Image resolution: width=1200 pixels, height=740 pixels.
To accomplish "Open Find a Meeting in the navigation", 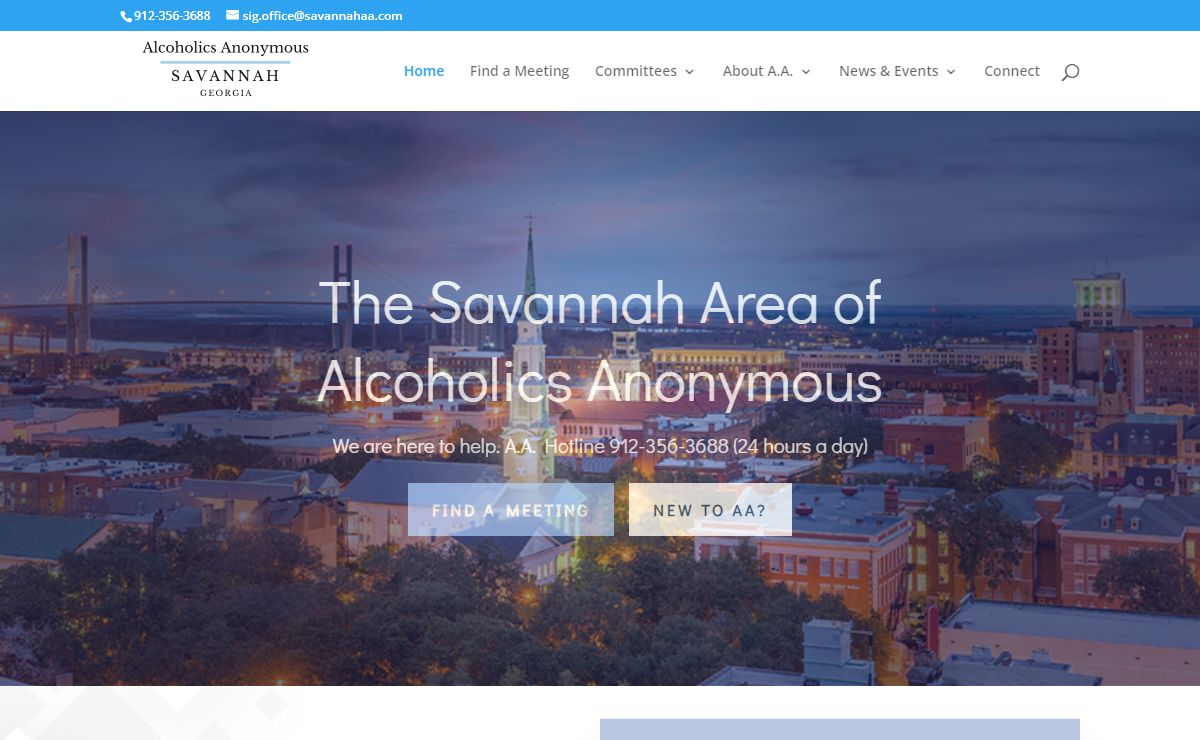I will [519, 71].
